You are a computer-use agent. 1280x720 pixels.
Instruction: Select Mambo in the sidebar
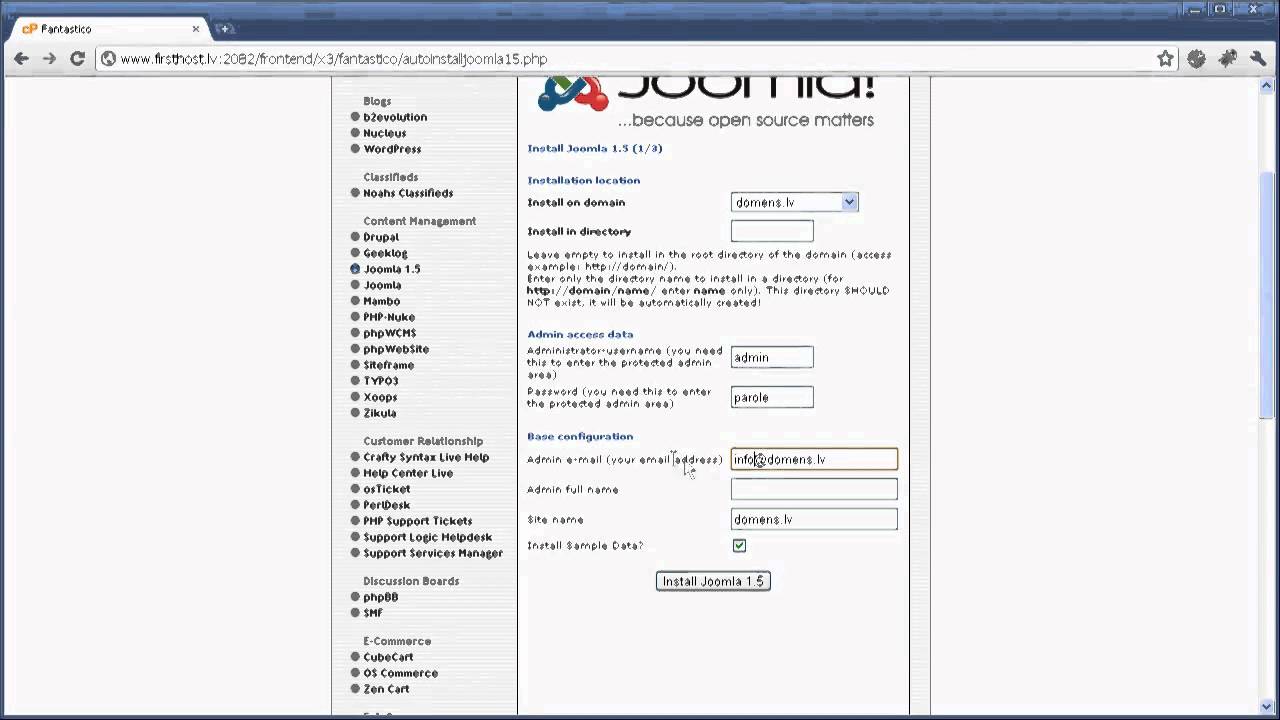click(381, 301)
